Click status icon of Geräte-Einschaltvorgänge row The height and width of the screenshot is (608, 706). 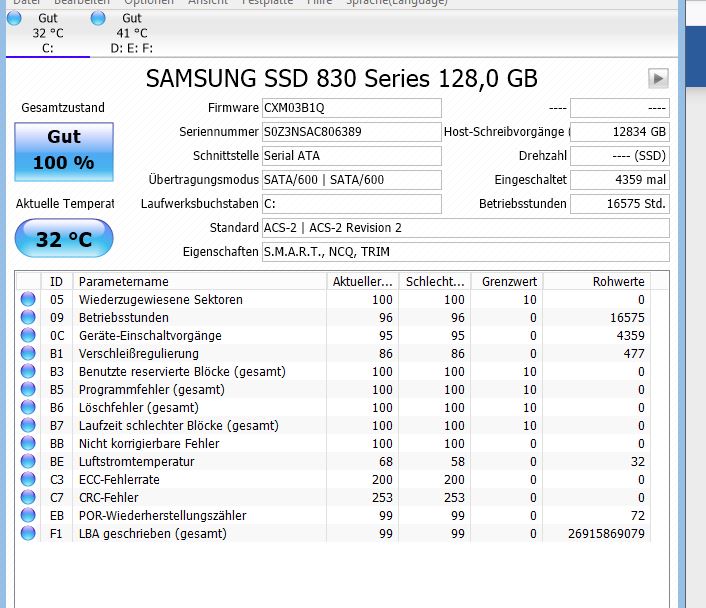tap(28, 335)
